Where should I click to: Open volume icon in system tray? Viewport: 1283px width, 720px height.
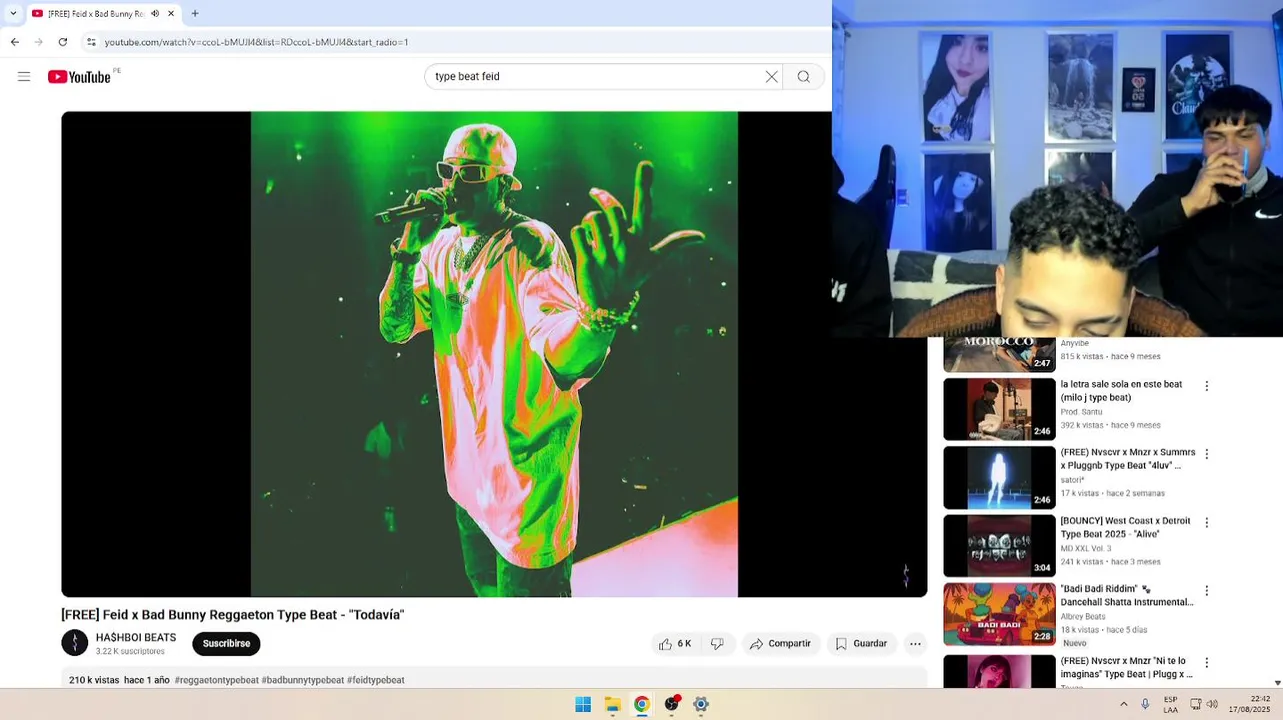1212,704
